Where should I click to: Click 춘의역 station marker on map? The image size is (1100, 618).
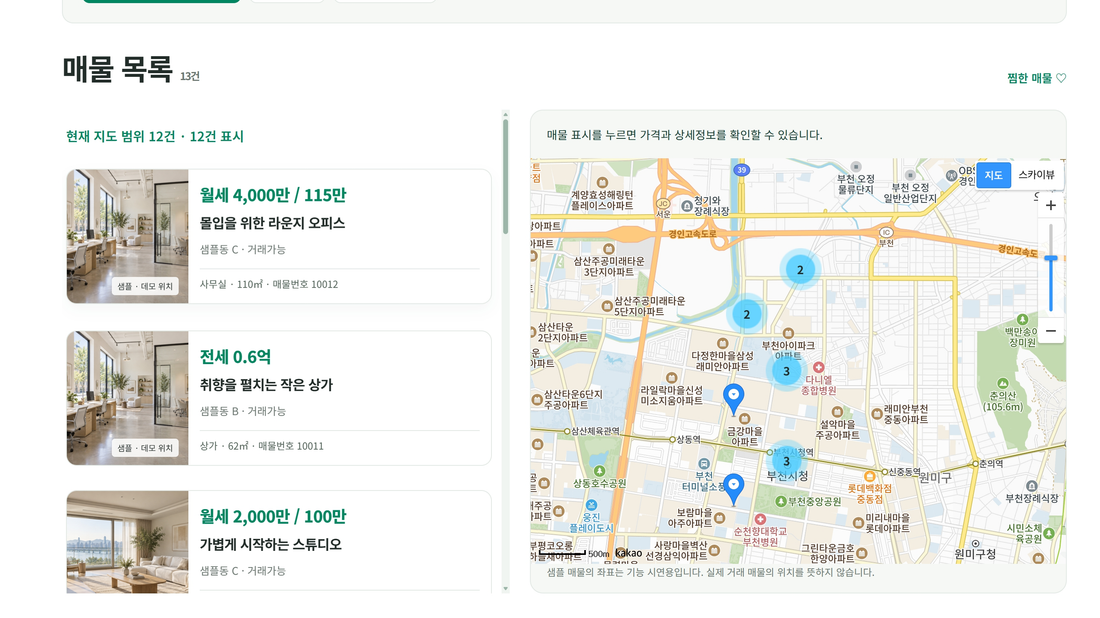975,464
